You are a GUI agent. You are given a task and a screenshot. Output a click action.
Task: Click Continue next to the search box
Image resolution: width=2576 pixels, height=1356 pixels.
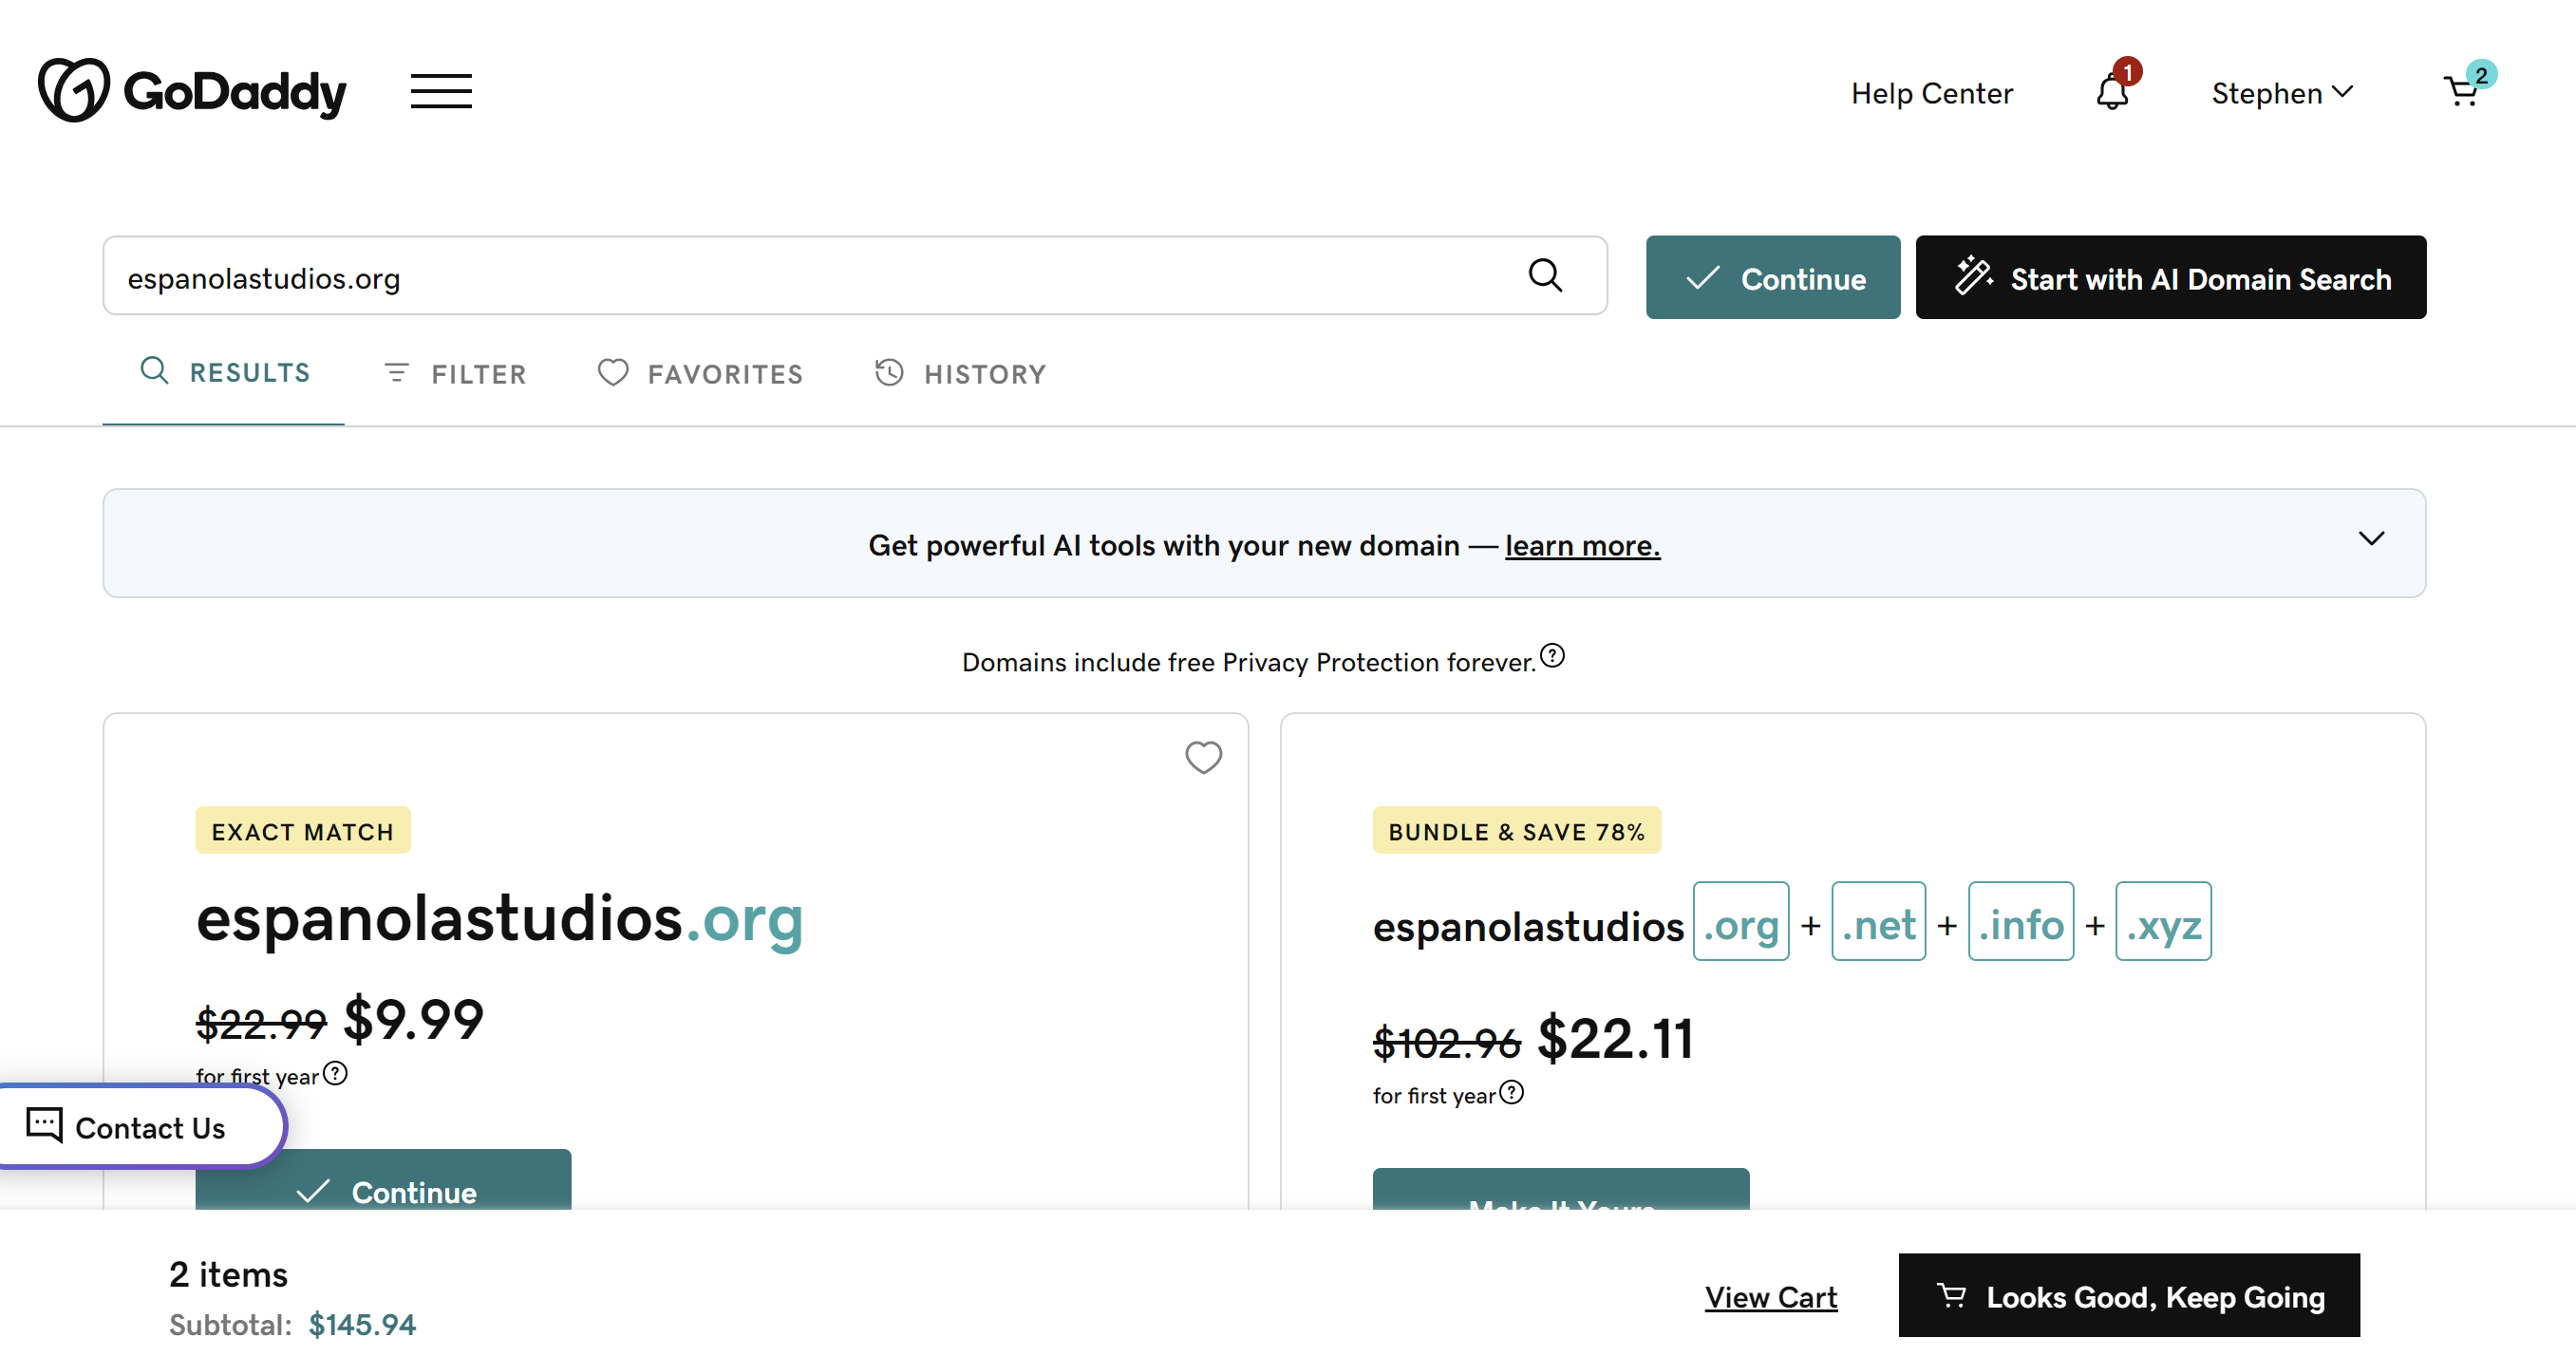click(1773, 278)
